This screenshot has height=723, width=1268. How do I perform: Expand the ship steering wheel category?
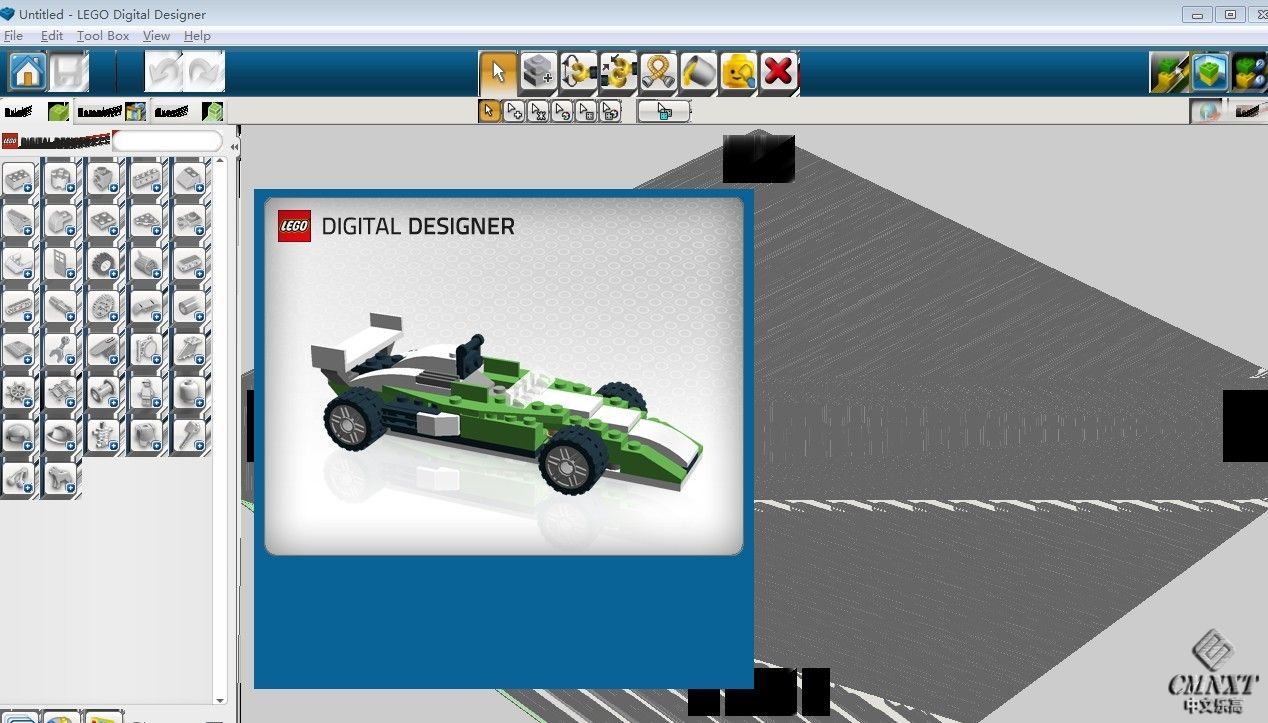point(19,392)
